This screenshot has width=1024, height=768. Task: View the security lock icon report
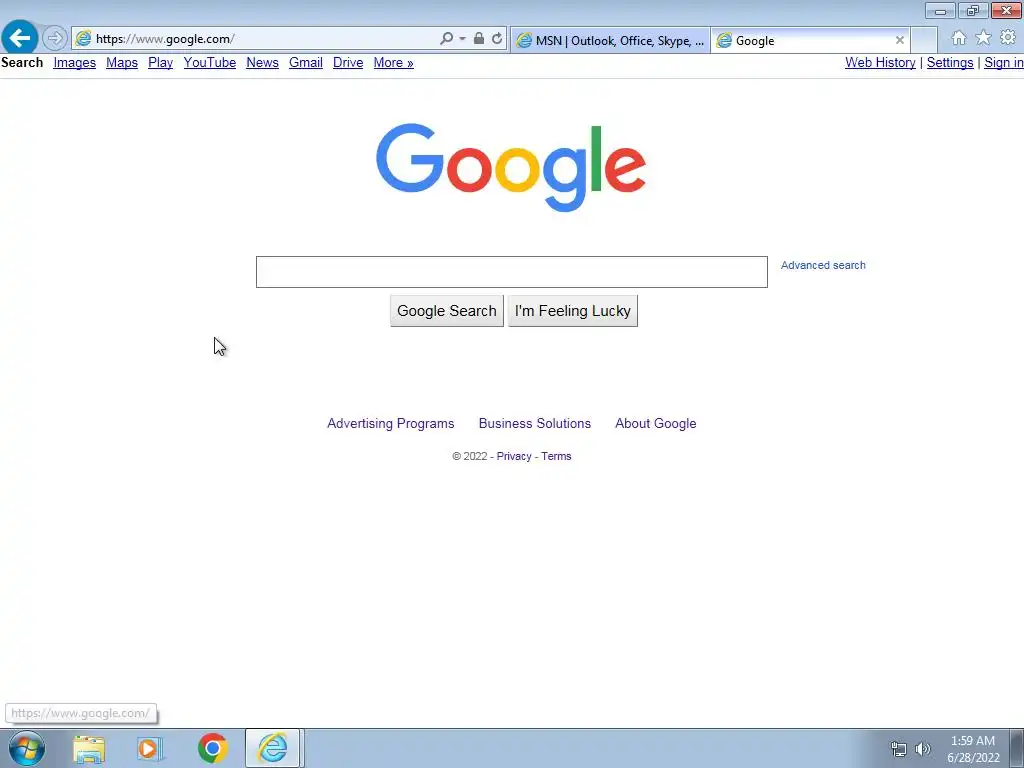point(479,39)
